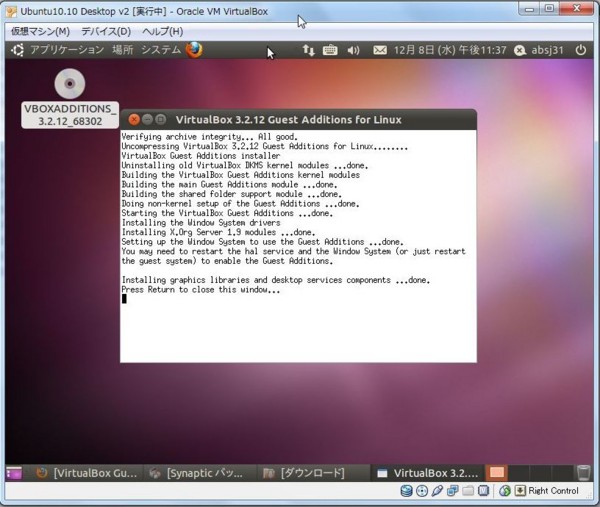Switch to the [Synaptic パッ... taskbar window
600x507 pixels.
pyautogui.click(x=198, y=473)
